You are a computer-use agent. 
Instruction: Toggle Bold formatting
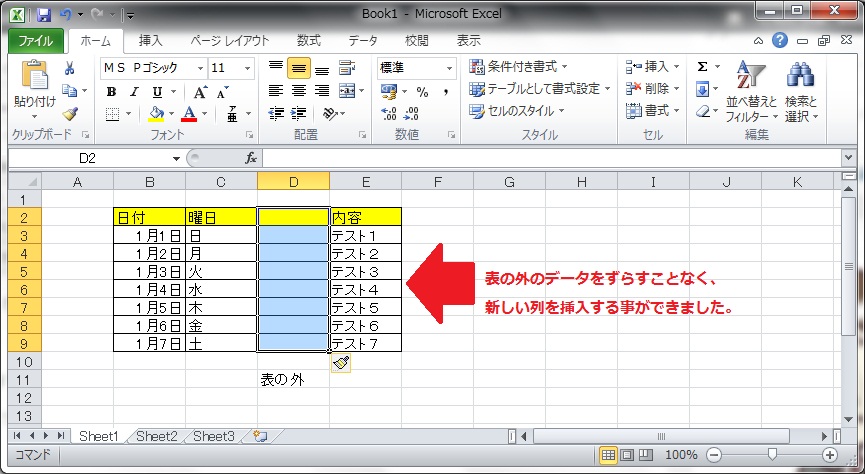tap(111, 92)
